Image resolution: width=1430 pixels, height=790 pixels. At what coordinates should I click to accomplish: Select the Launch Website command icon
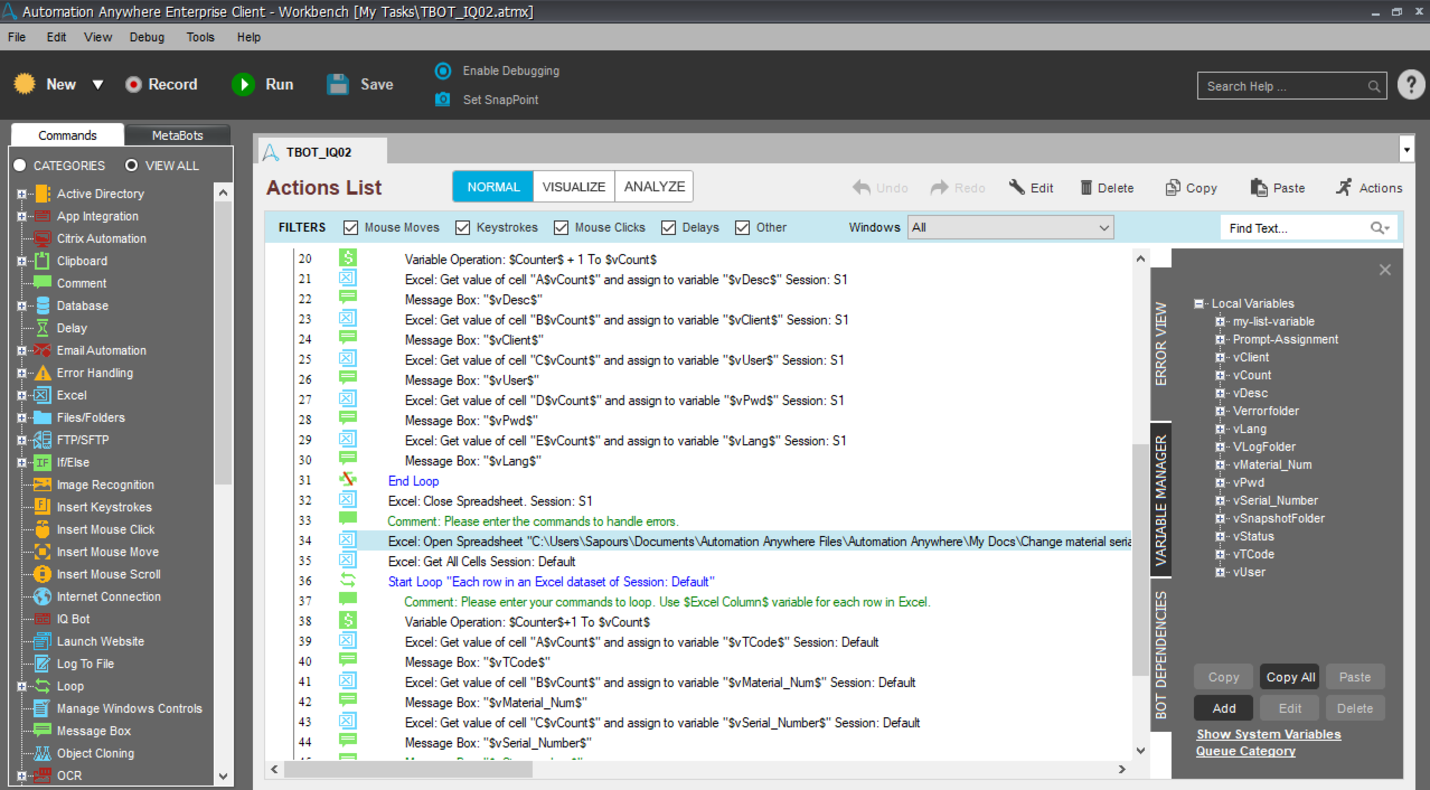click(x=42, y=642)
